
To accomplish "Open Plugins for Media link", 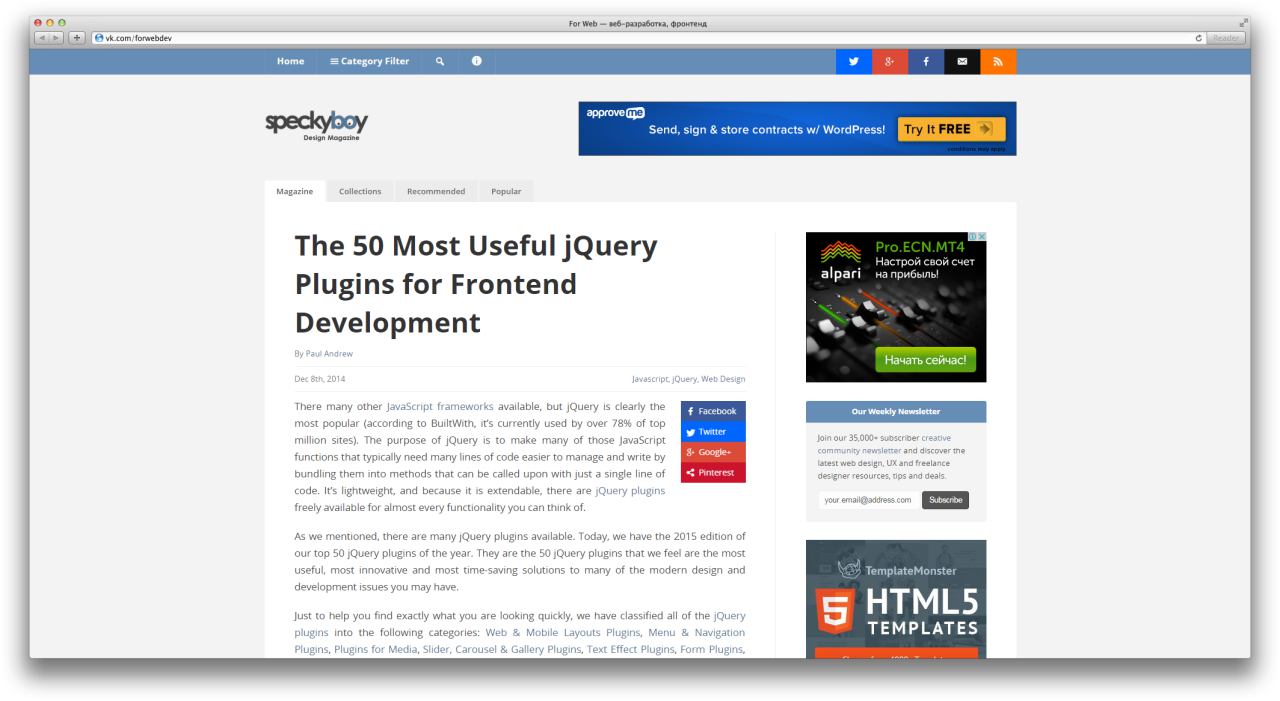I will coord(374,649).
